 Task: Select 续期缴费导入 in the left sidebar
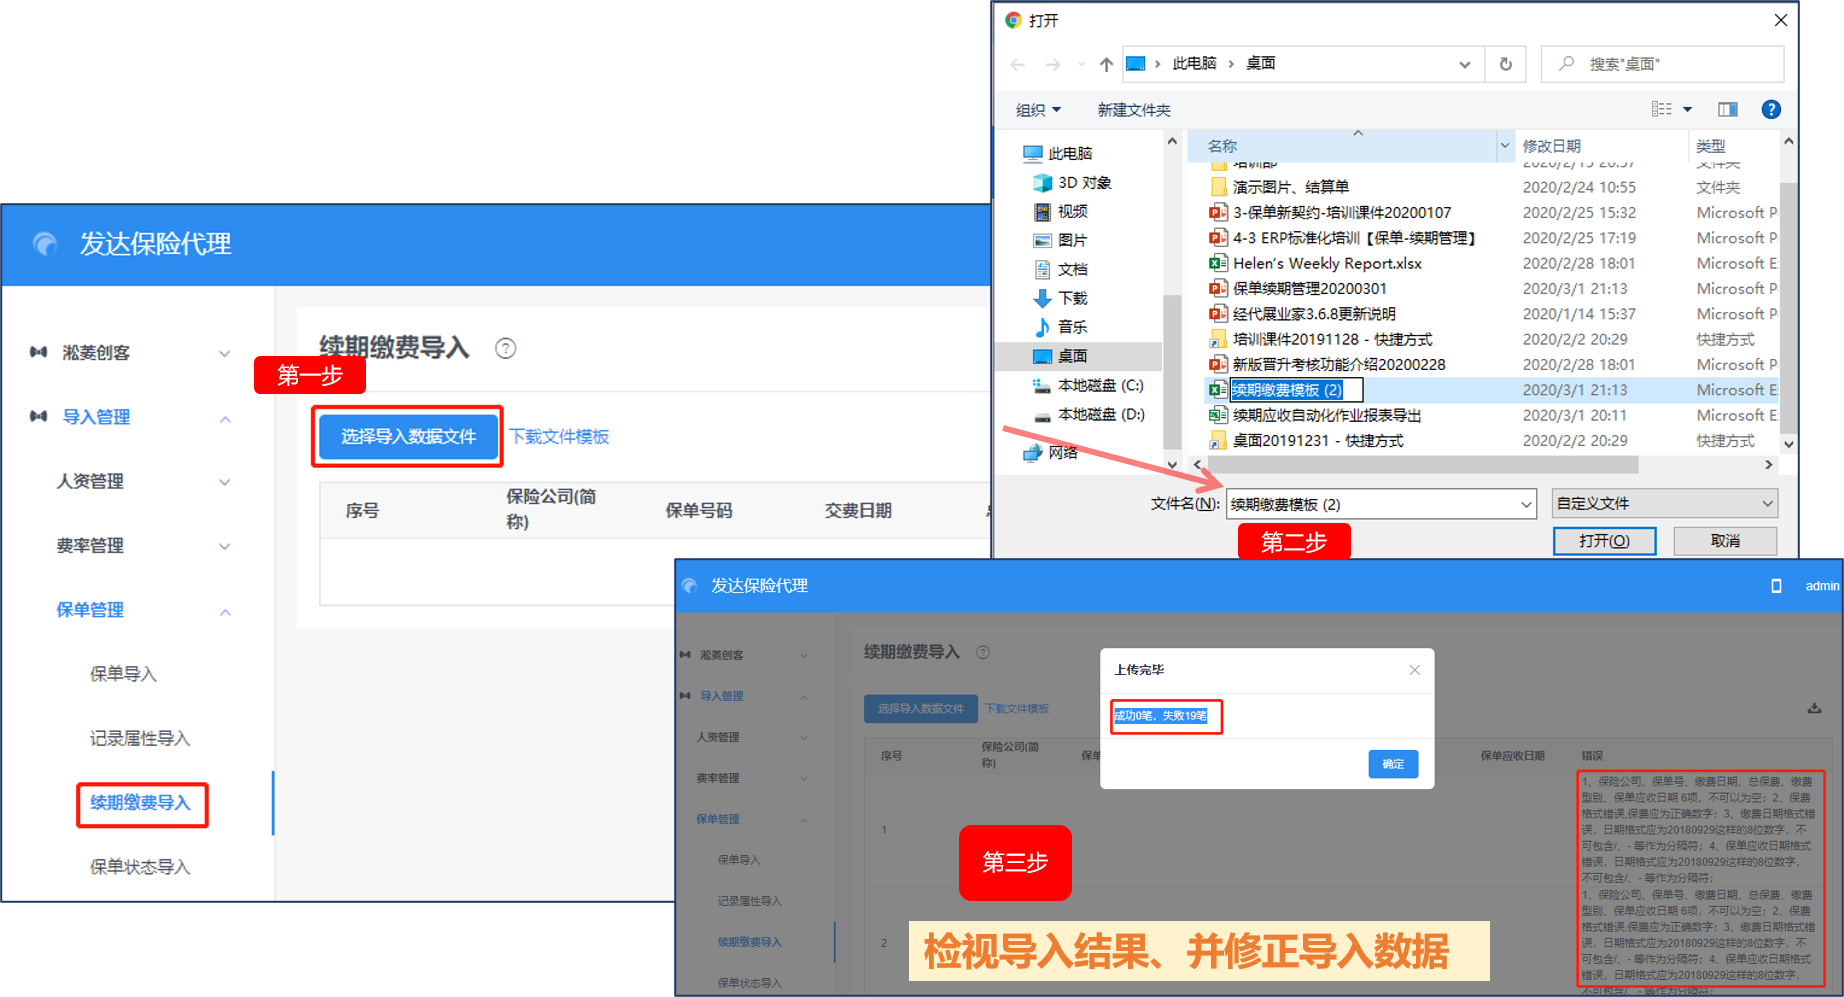[140, 803]
